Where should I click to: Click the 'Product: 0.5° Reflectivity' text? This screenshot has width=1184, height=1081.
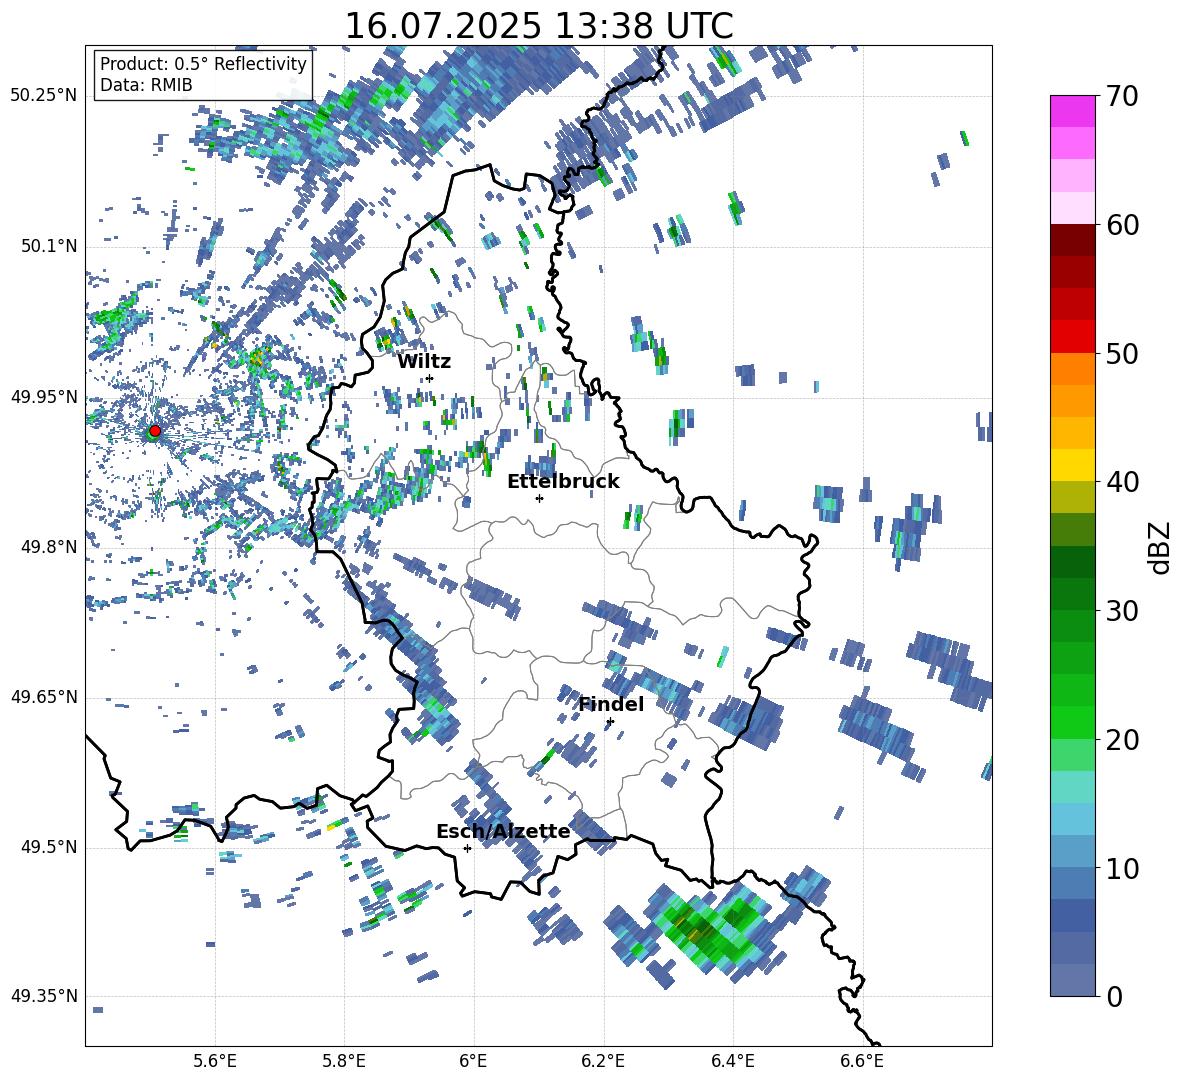click(x=203, y=64)
